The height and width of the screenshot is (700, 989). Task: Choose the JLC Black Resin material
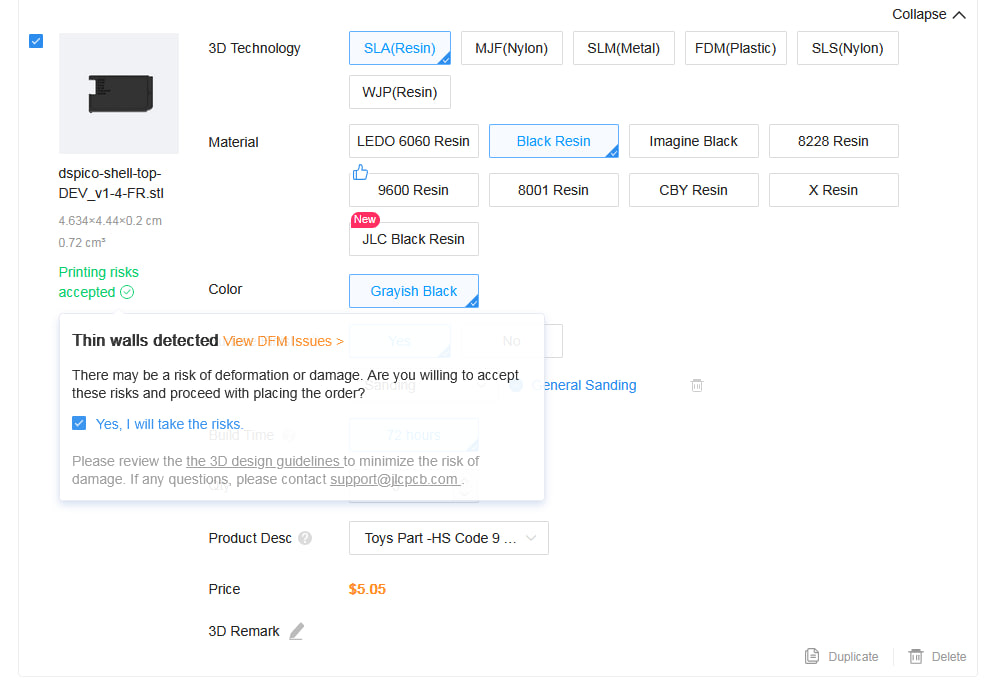[413, 239]
